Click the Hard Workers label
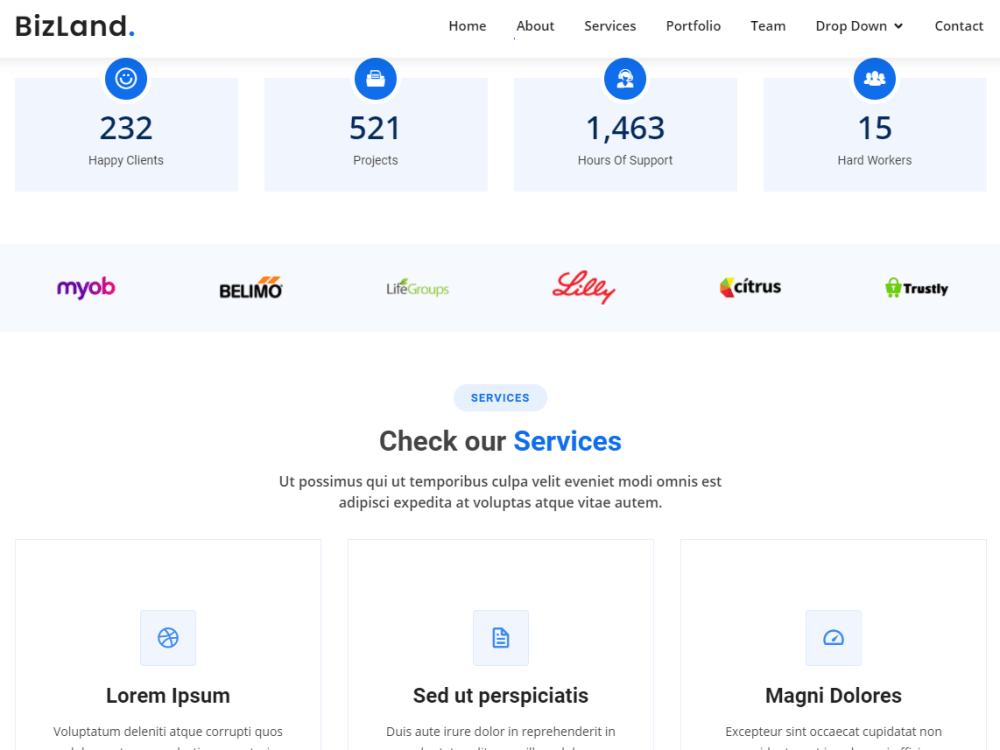The height and width of the screenshot is (750, 1000). [874, 160]
